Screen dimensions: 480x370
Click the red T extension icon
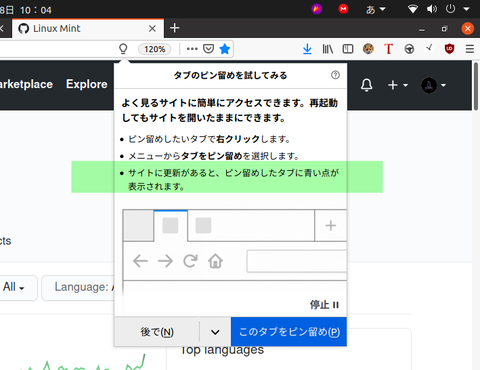coord(388,49)
